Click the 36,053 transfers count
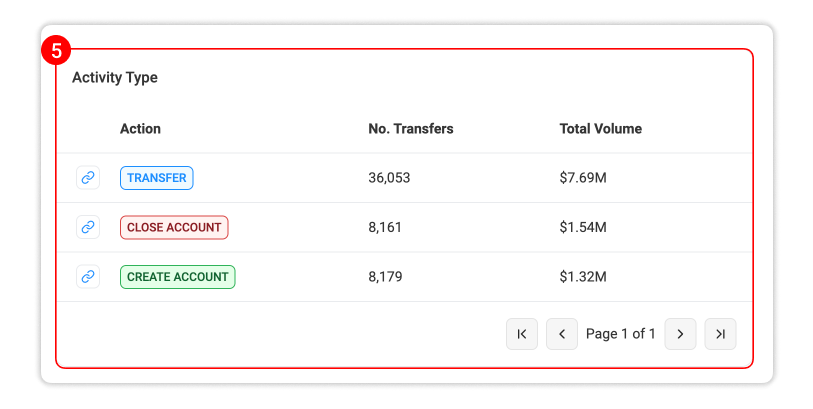 (x=389, y=178)
